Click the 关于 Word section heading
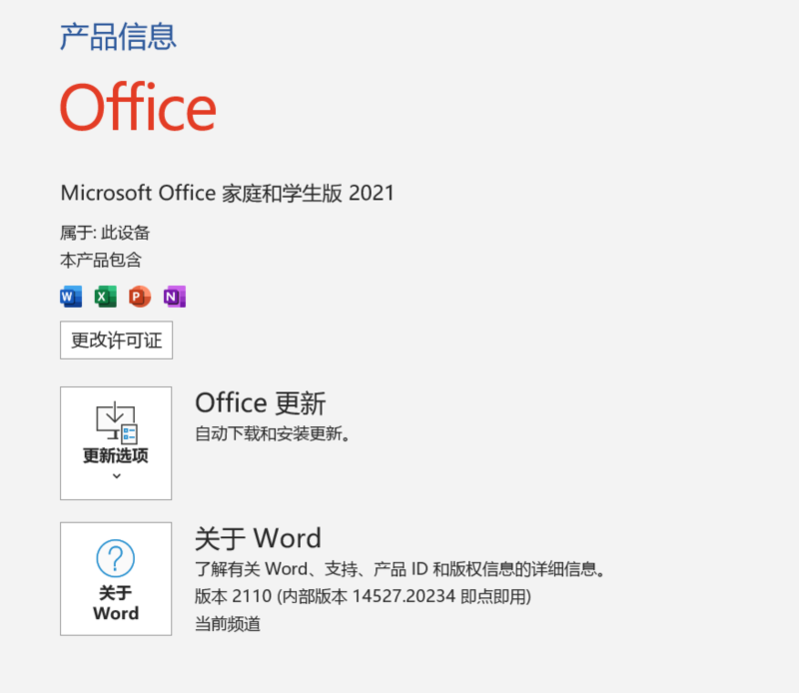799x693 pixels. coord(258,538)
